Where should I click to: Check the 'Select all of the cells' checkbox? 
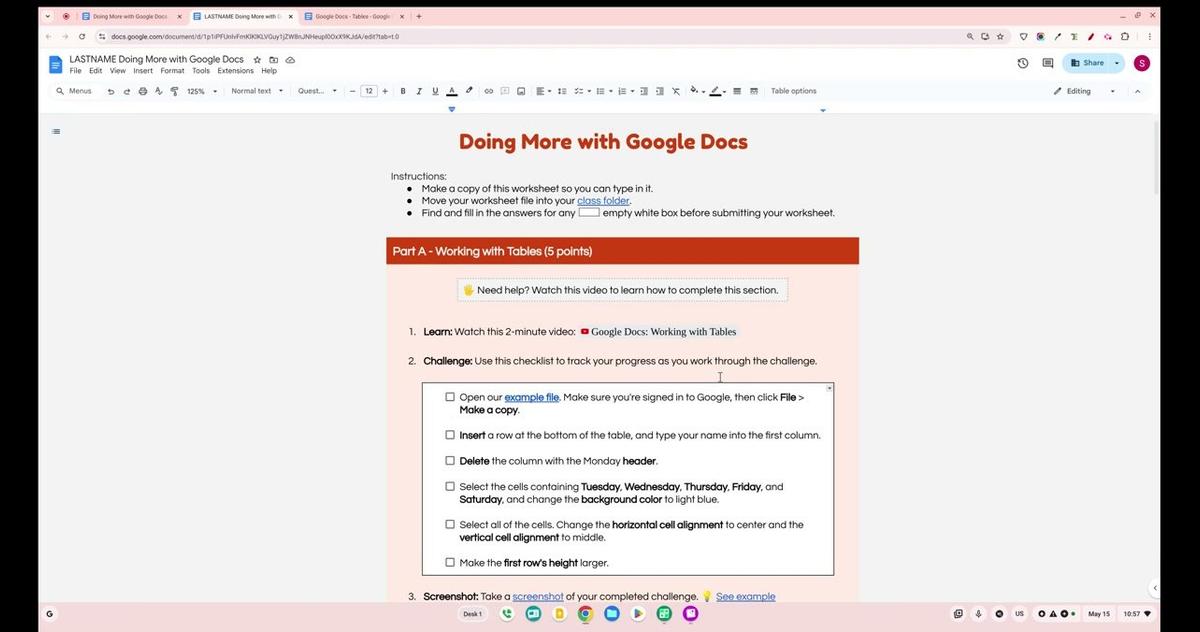coord(450,524)
